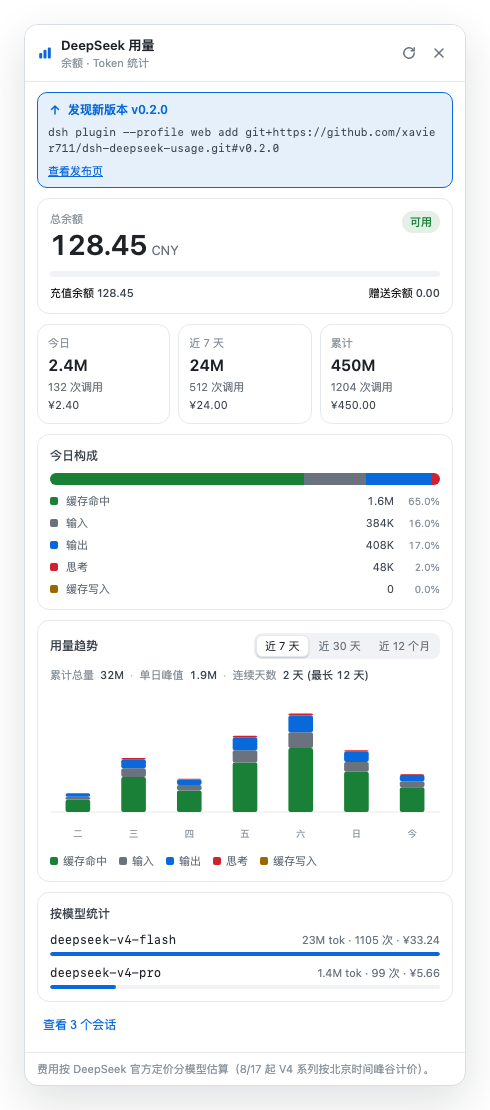Click the total balance progress bar
Image resolution: width=490 pixels, height=1110 pixels.
(245, 274)
